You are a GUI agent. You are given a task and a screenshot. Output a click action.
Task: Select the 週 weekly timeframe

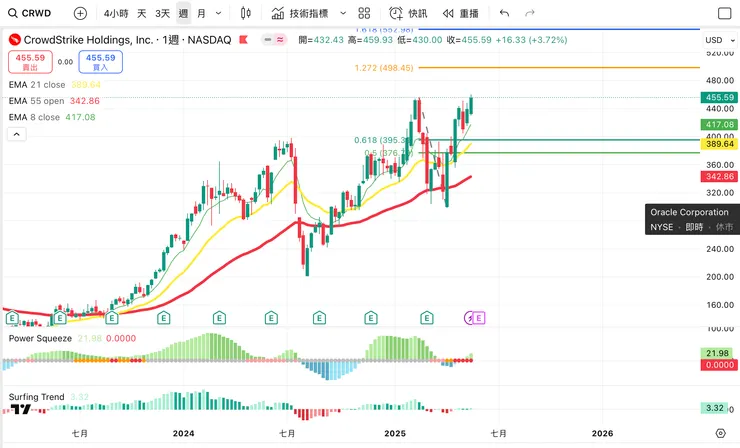pos(184,13)
